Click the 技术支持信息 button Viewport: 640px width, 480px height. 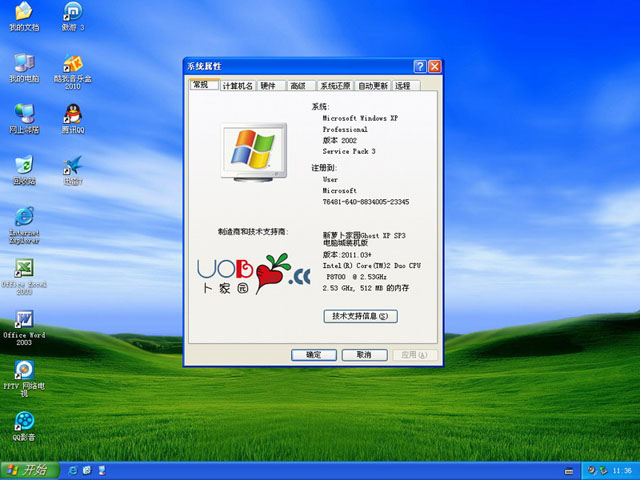click(360, 316)
